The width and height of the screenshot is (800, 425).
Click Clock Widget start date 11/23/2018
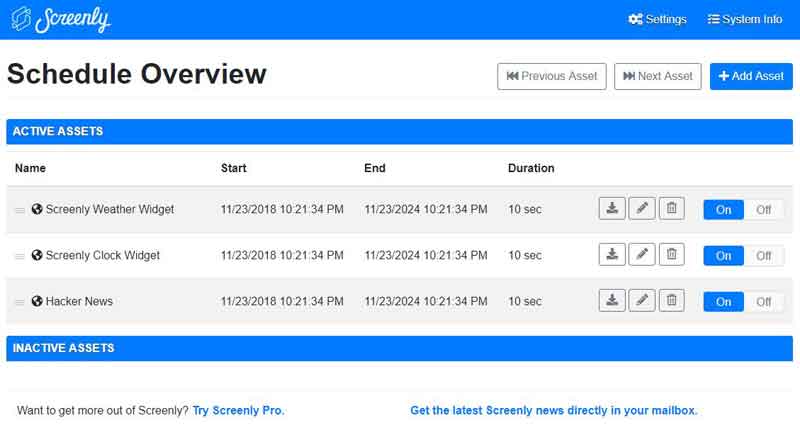click(282, 255)
